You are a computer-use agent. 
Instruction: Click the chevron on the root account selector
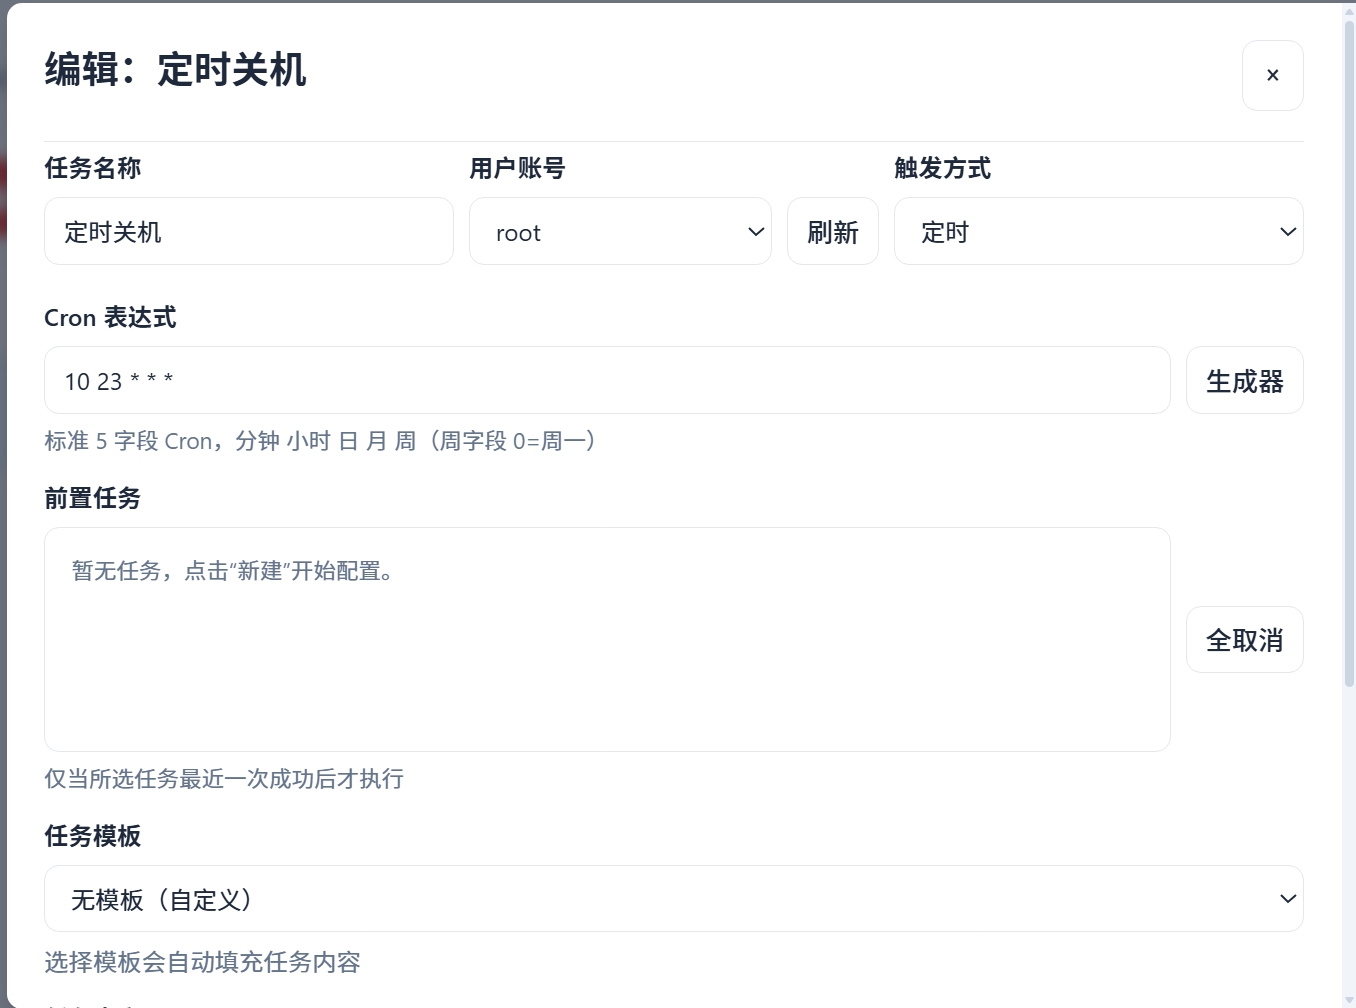[754, 231]
